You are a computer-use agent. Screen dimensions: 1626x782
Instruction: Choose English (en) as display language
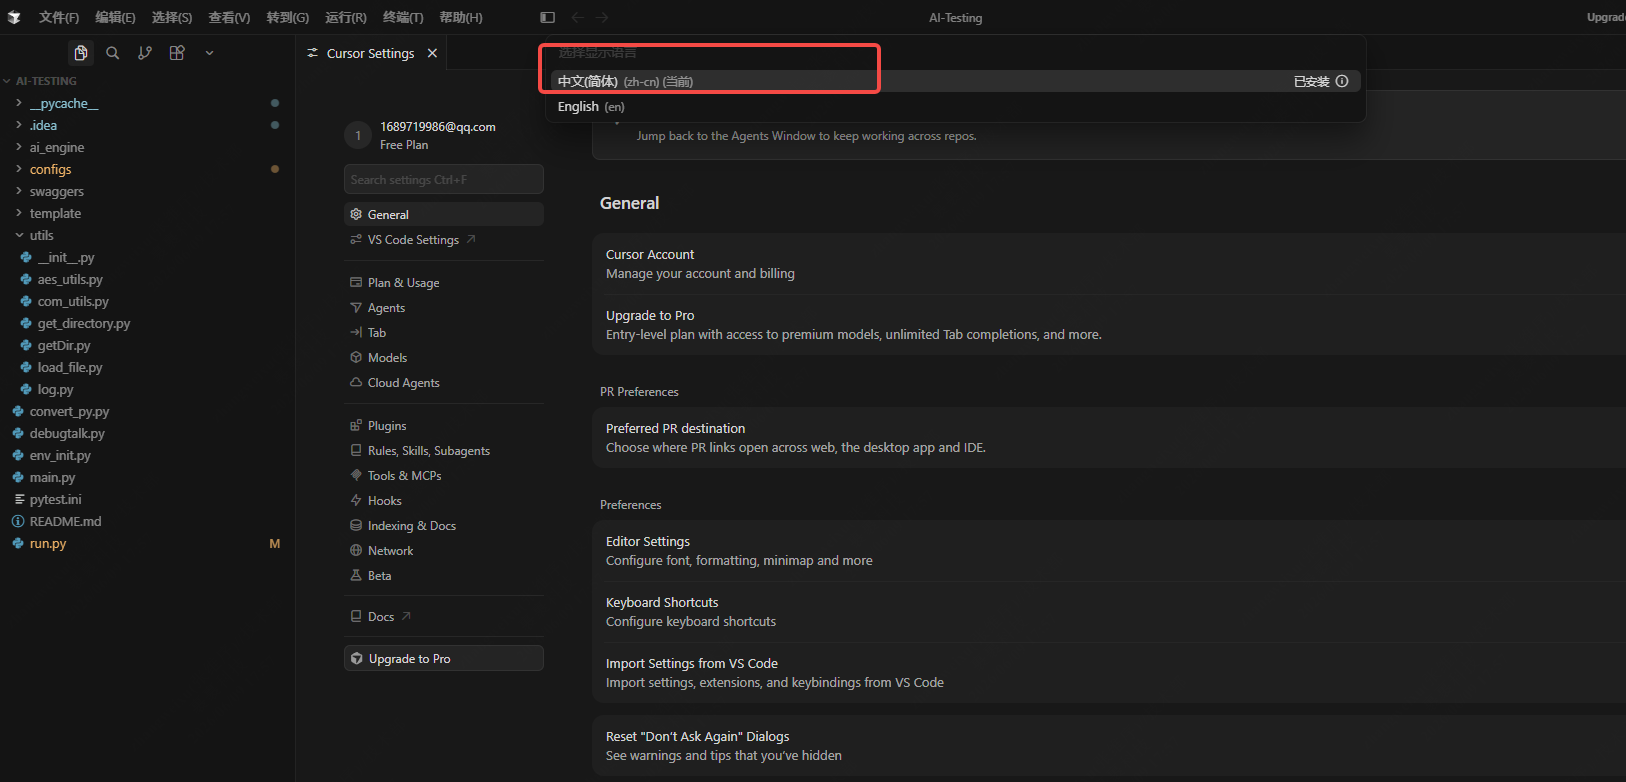pos(955,106)
